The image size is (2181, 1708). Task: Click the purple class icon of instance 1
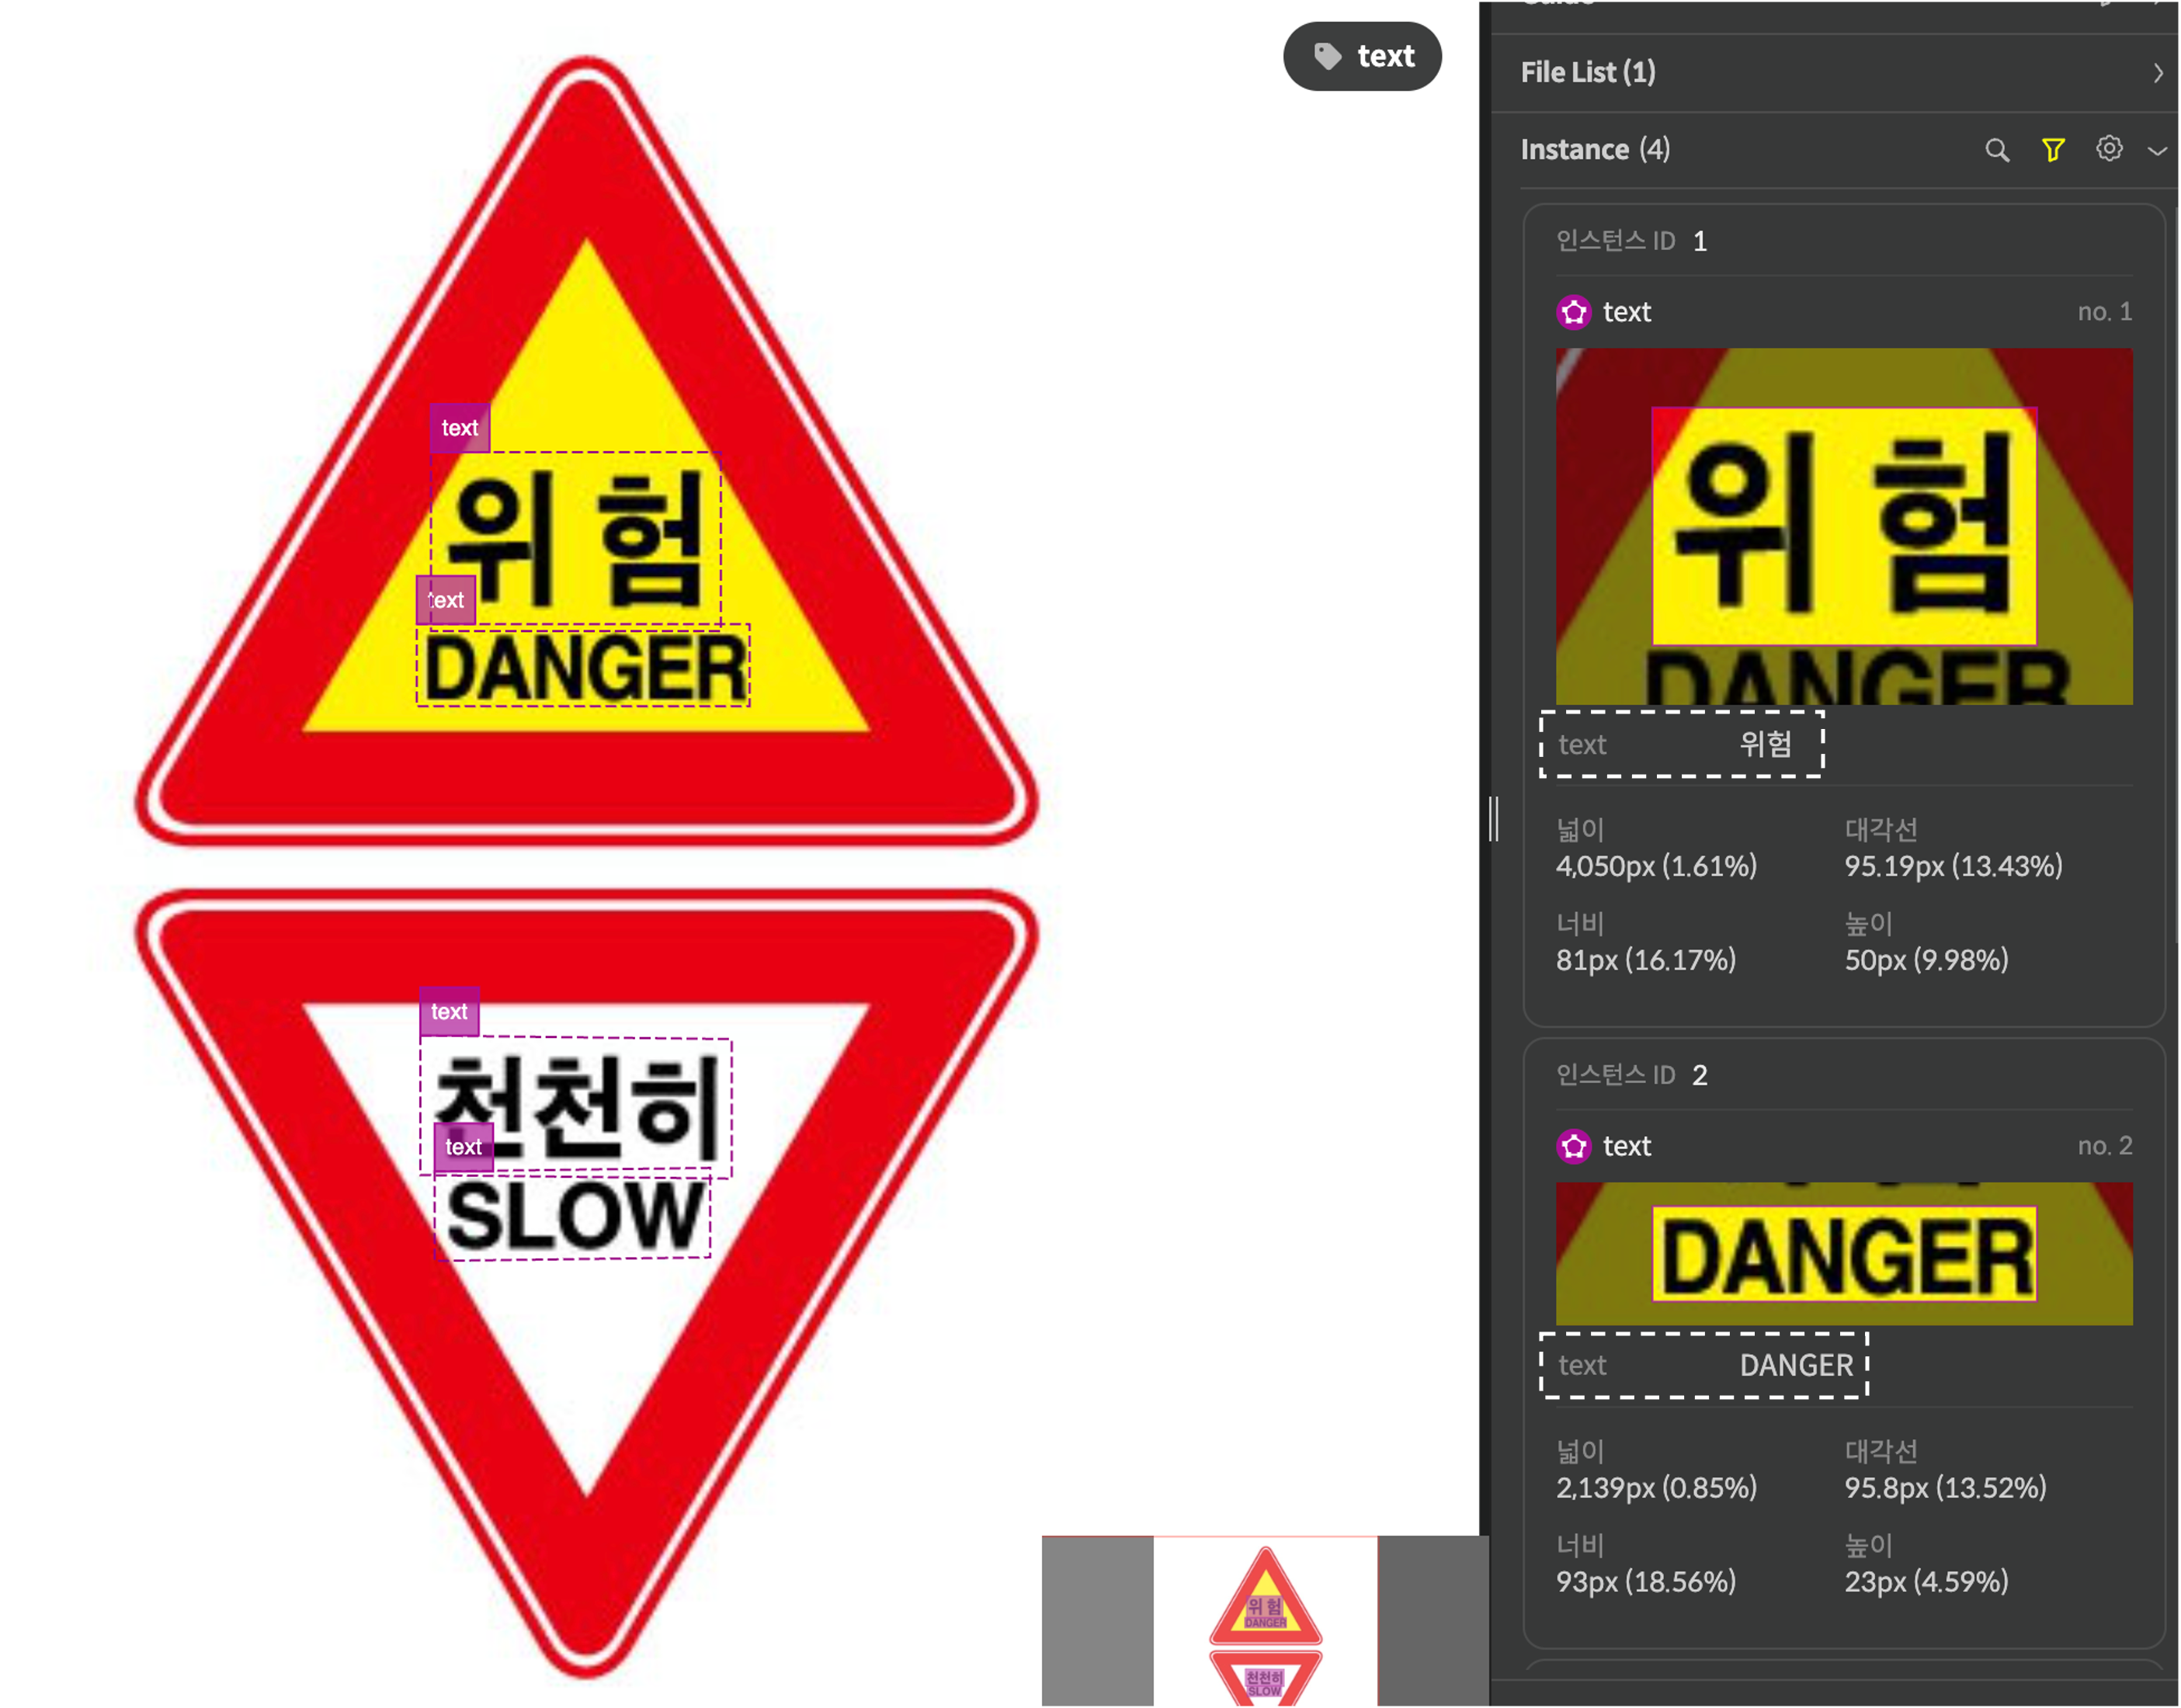point(1573,312)
